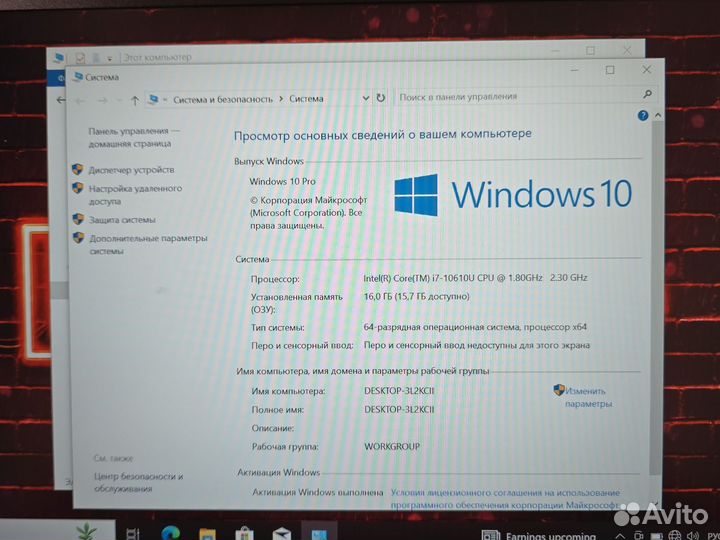The image size is (720, 540).
Task: Click the Активация Windows выполнена text
Action: pyautogui.click(x=318, y=492)
